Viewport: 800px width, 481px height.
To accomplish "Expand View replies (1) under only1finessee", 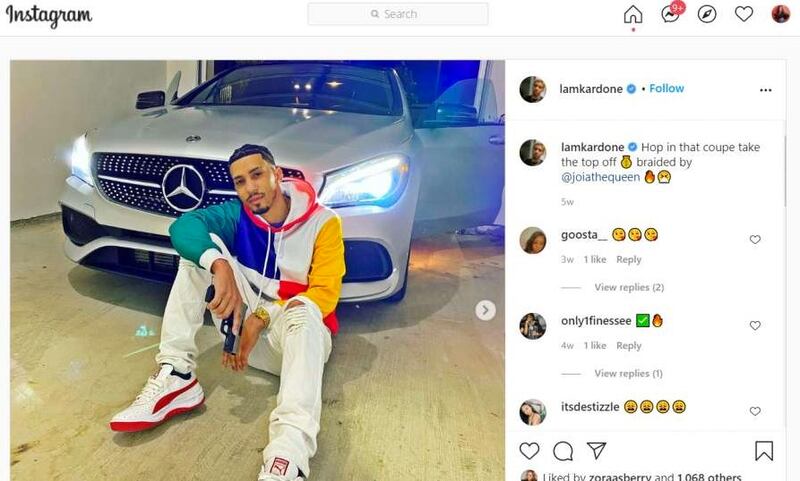I will tap(628, 373).
